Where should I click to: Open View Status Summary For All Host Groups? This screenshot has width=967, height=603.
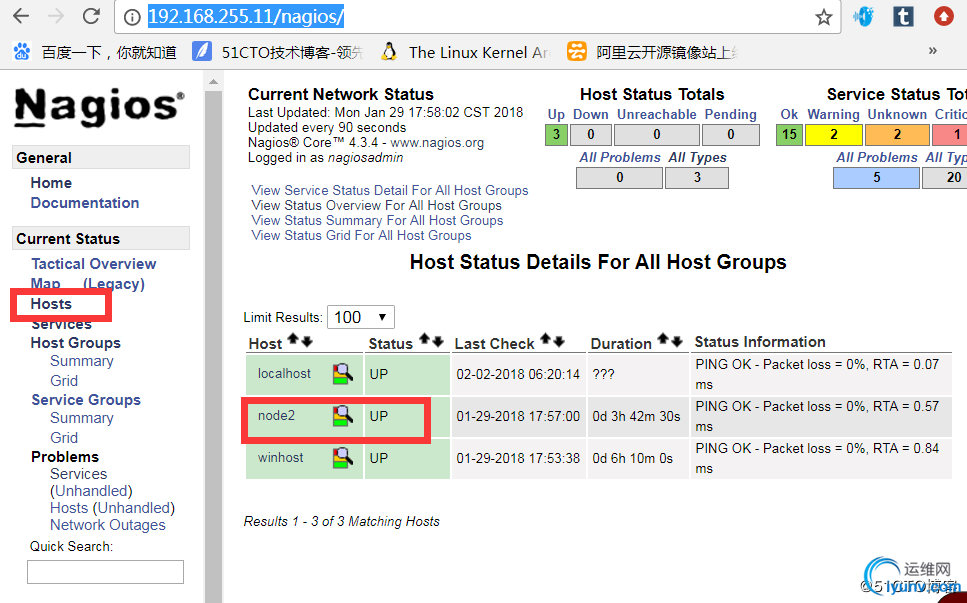pos(377,220)
